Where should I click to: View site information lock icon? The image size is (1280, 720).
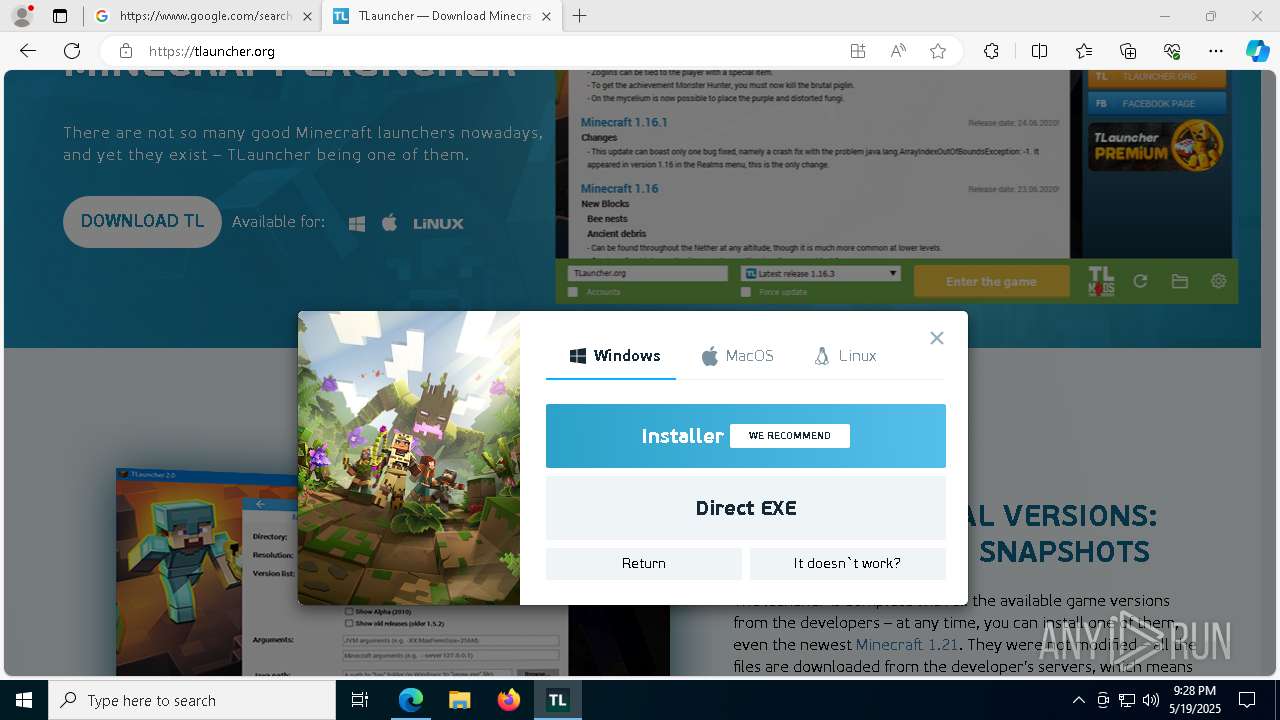click(125, 51)
